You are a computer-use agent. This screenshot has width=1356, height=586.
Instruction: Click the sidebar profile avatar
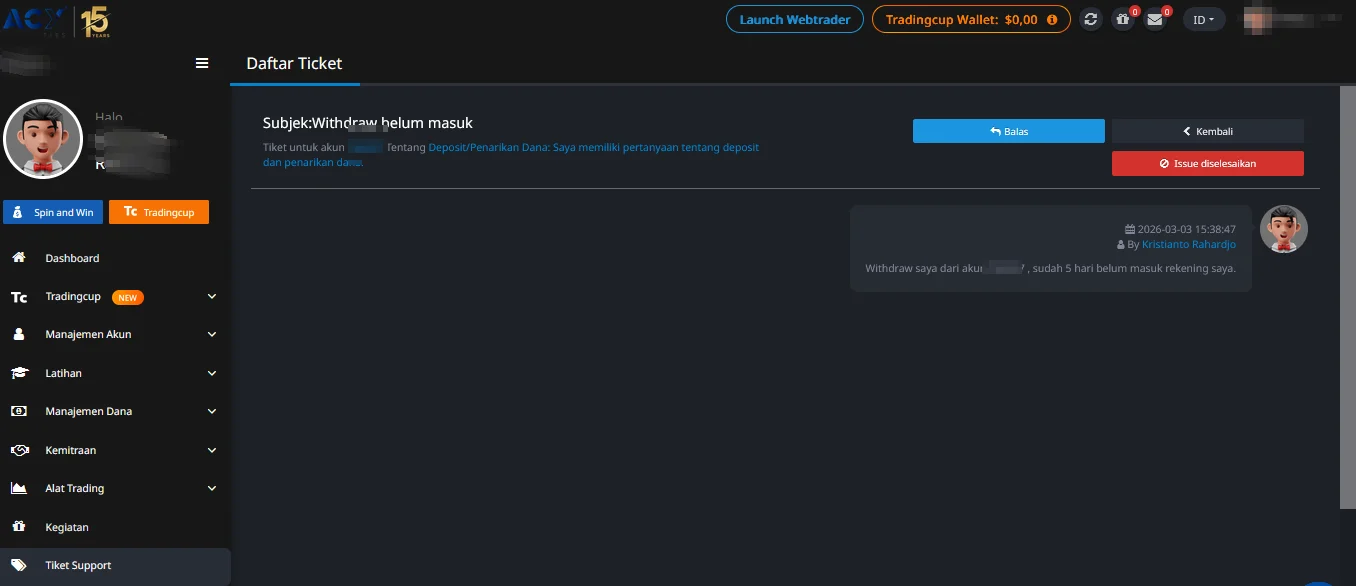43,139
